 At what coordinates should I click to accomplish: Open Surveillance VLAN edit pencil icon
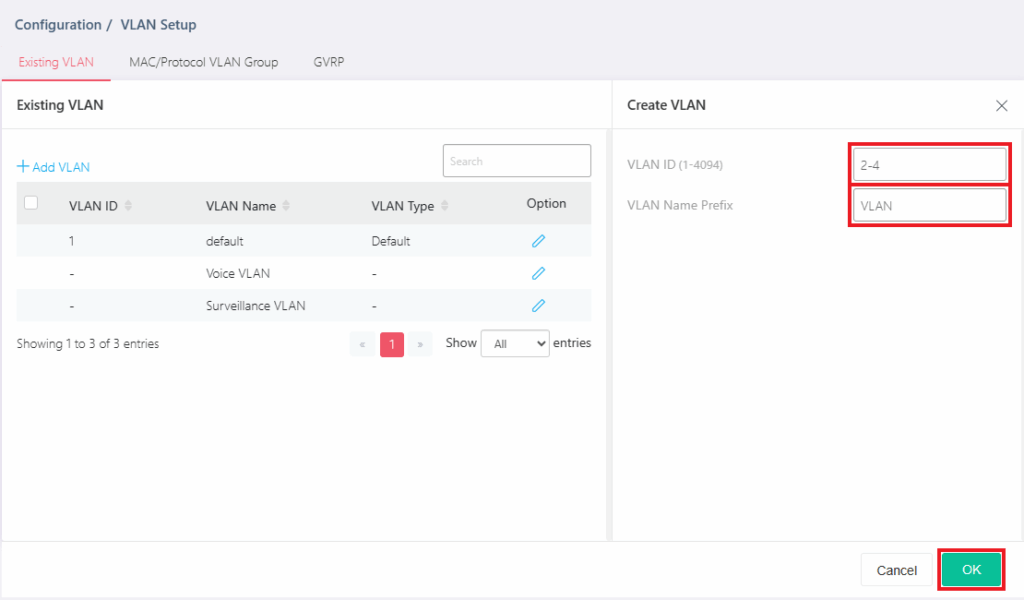[x=538, y=305]
